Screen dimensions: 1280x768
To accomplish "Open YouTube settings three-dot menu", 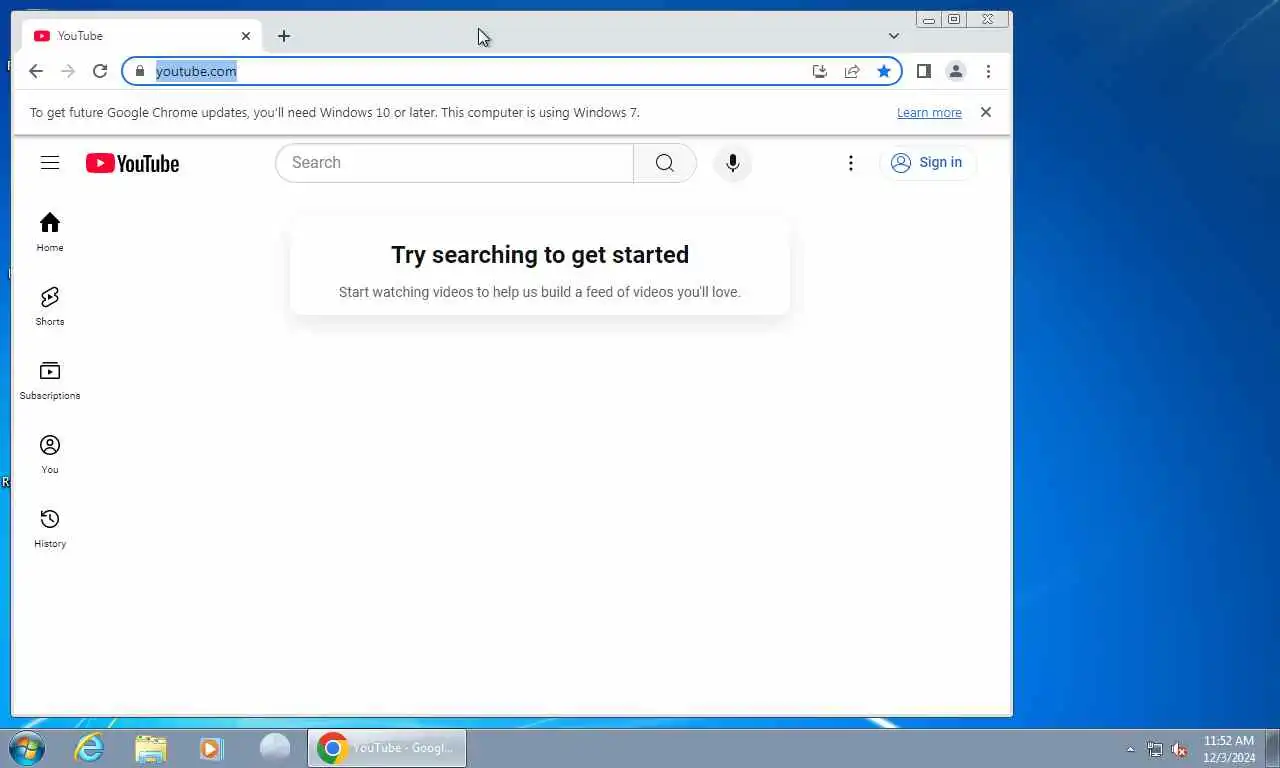I will [851, 163].
